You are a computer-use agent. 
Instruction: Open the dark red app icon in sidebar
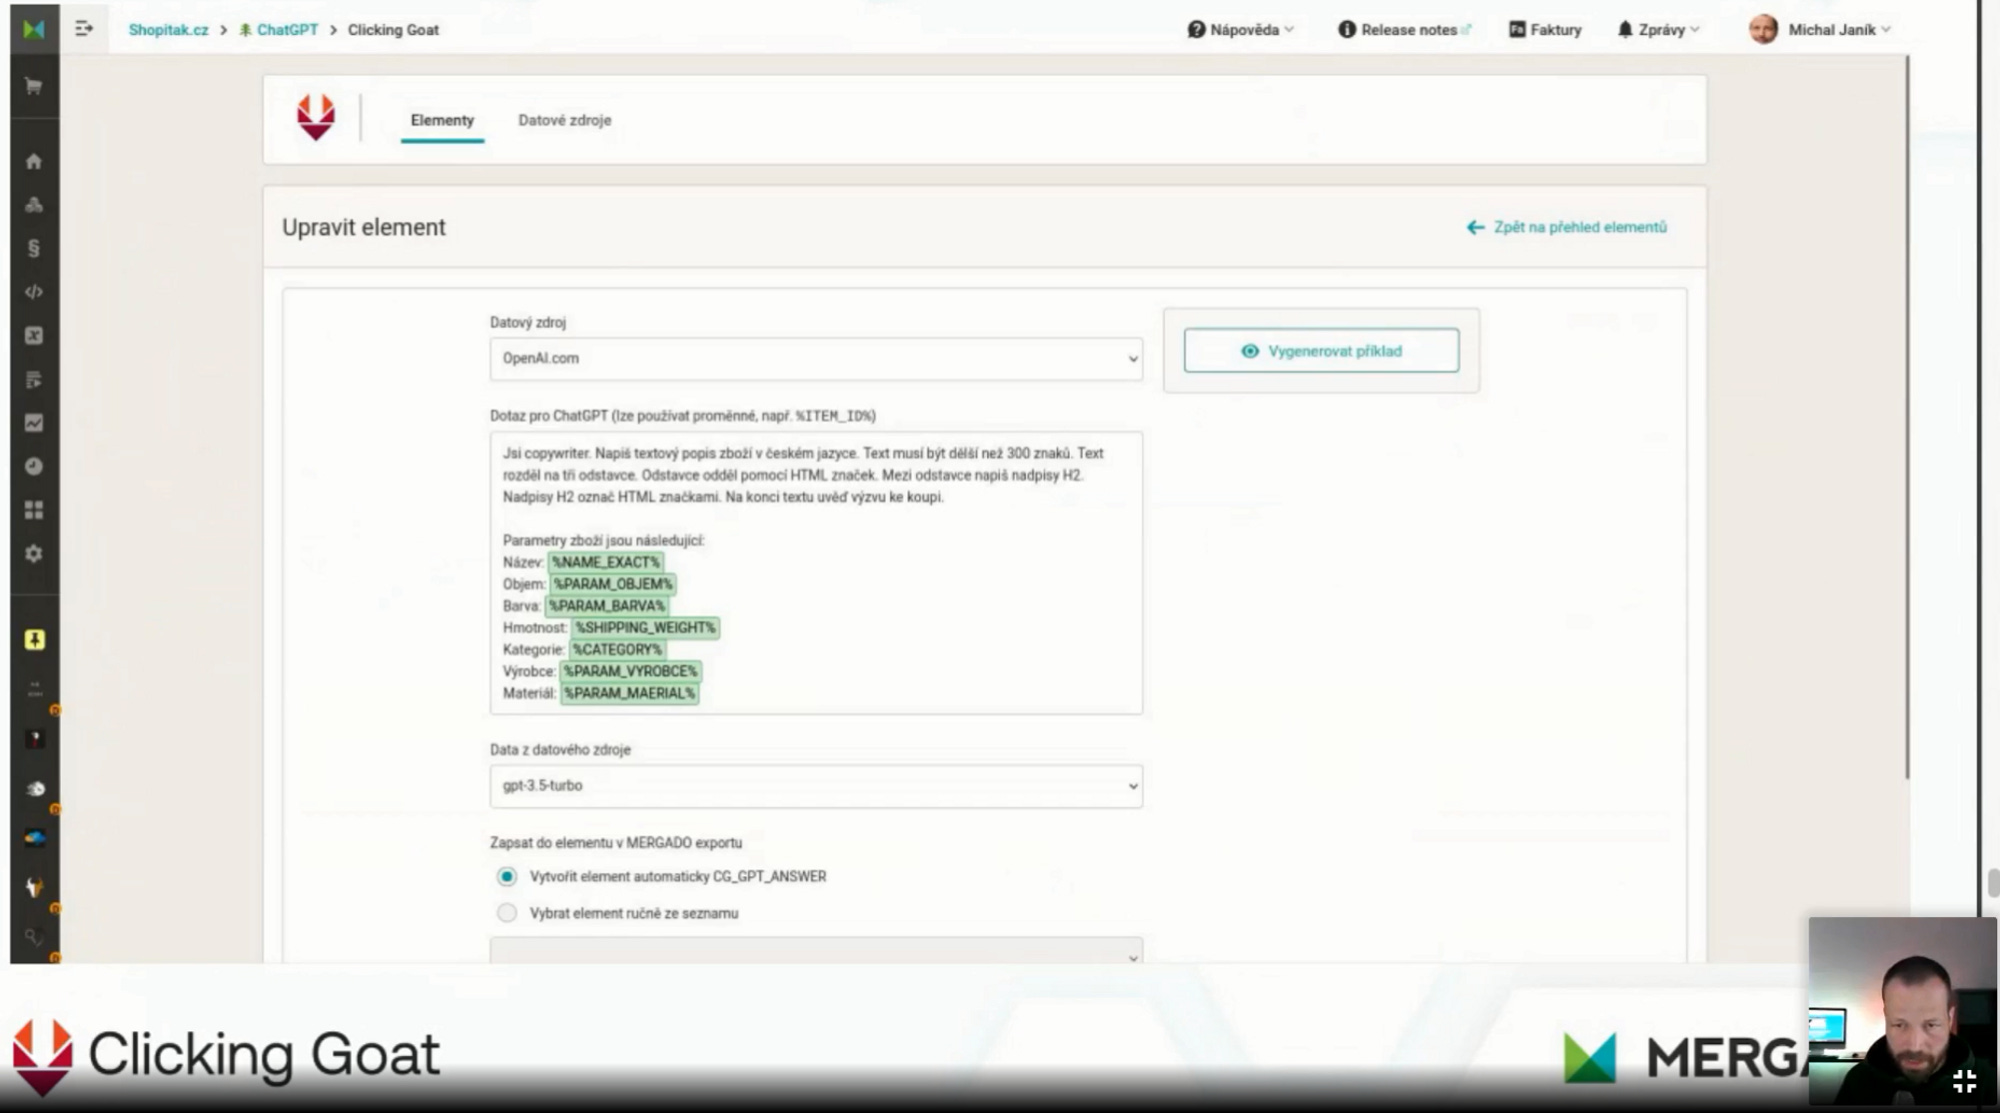pos(34,739)
